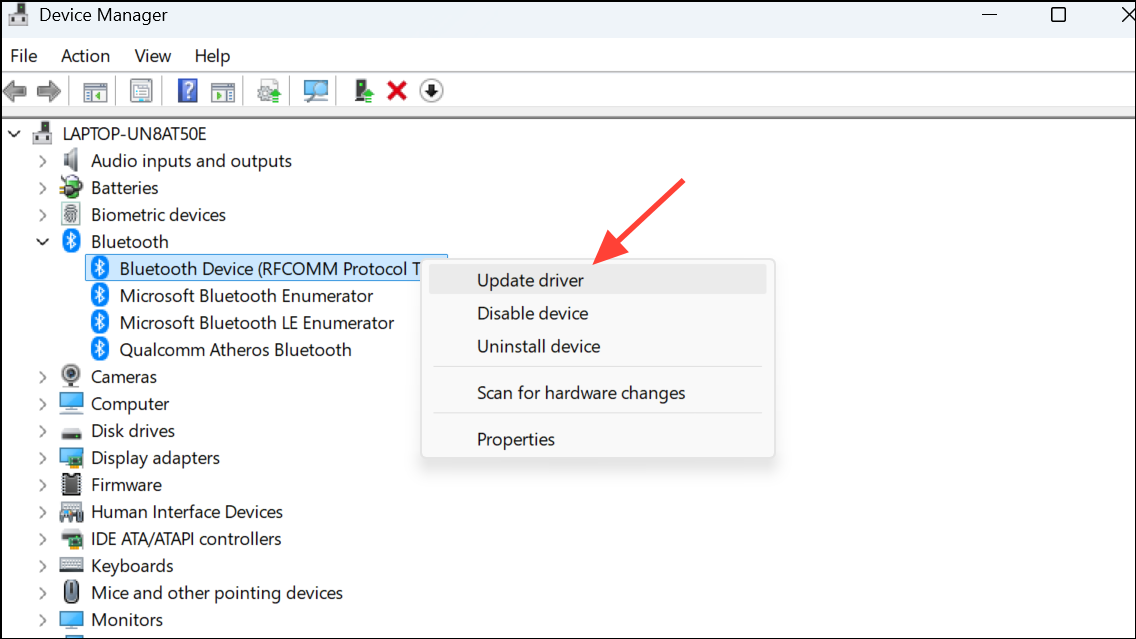The image size is (1136, 639).
Task: Click the Back navigation arrow in toolbar
Action: tap(15, 90)
